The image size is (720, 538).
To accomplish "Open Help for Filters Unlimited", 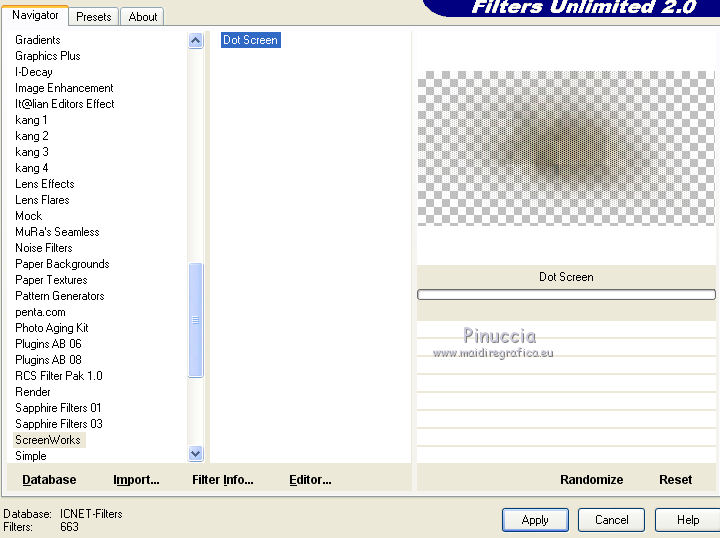I will point(687,520).
